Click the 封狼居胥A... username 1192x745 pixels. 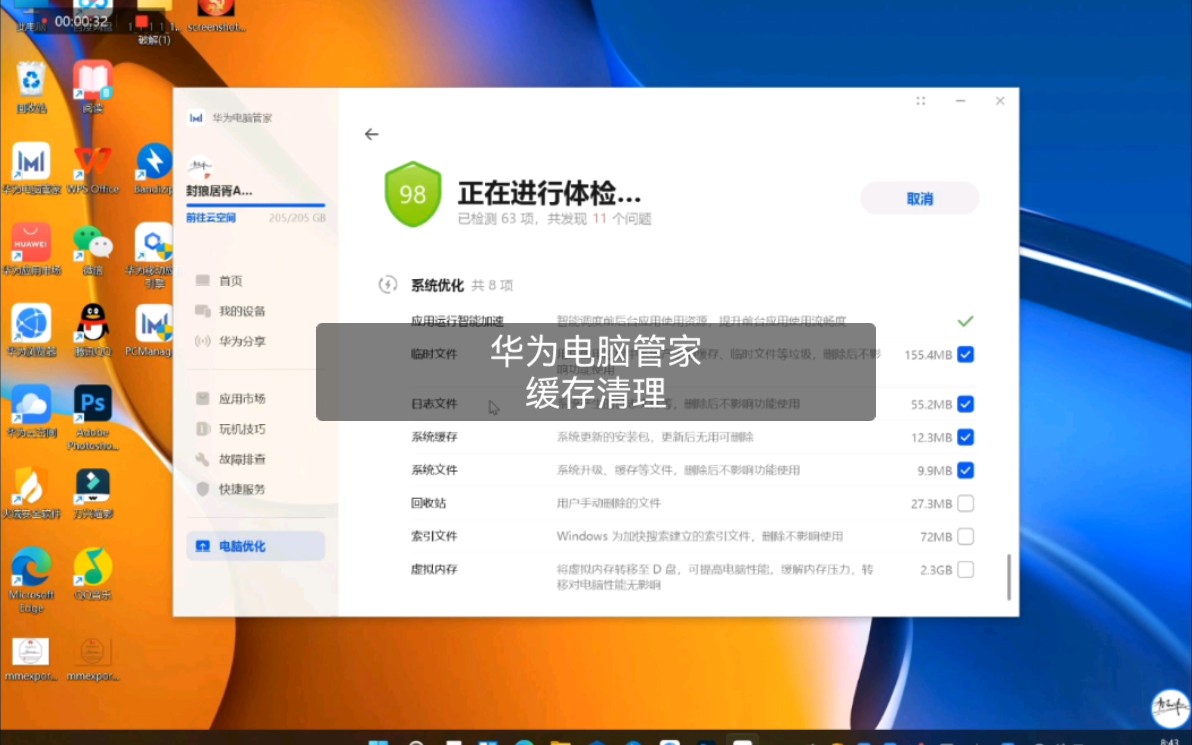point(219,191)
